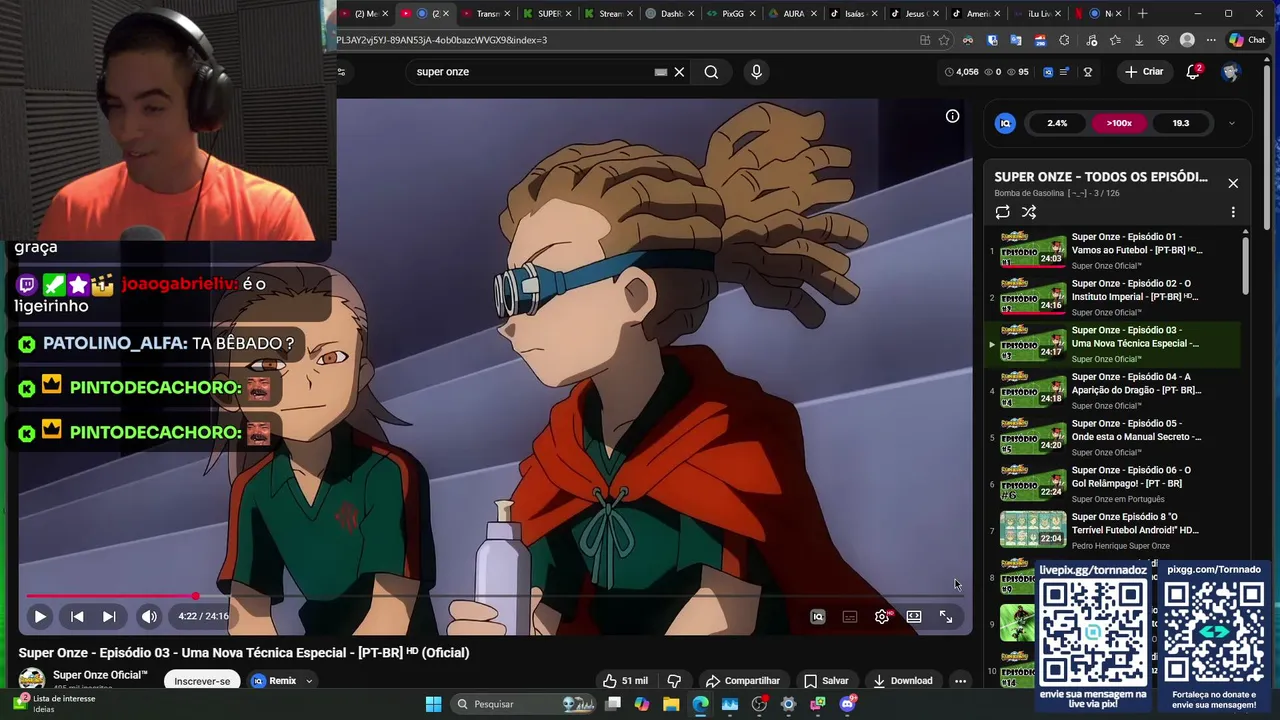Expand the IQ stats panel chevron
Screen dimensions: 1280x720
[1231, 123]
